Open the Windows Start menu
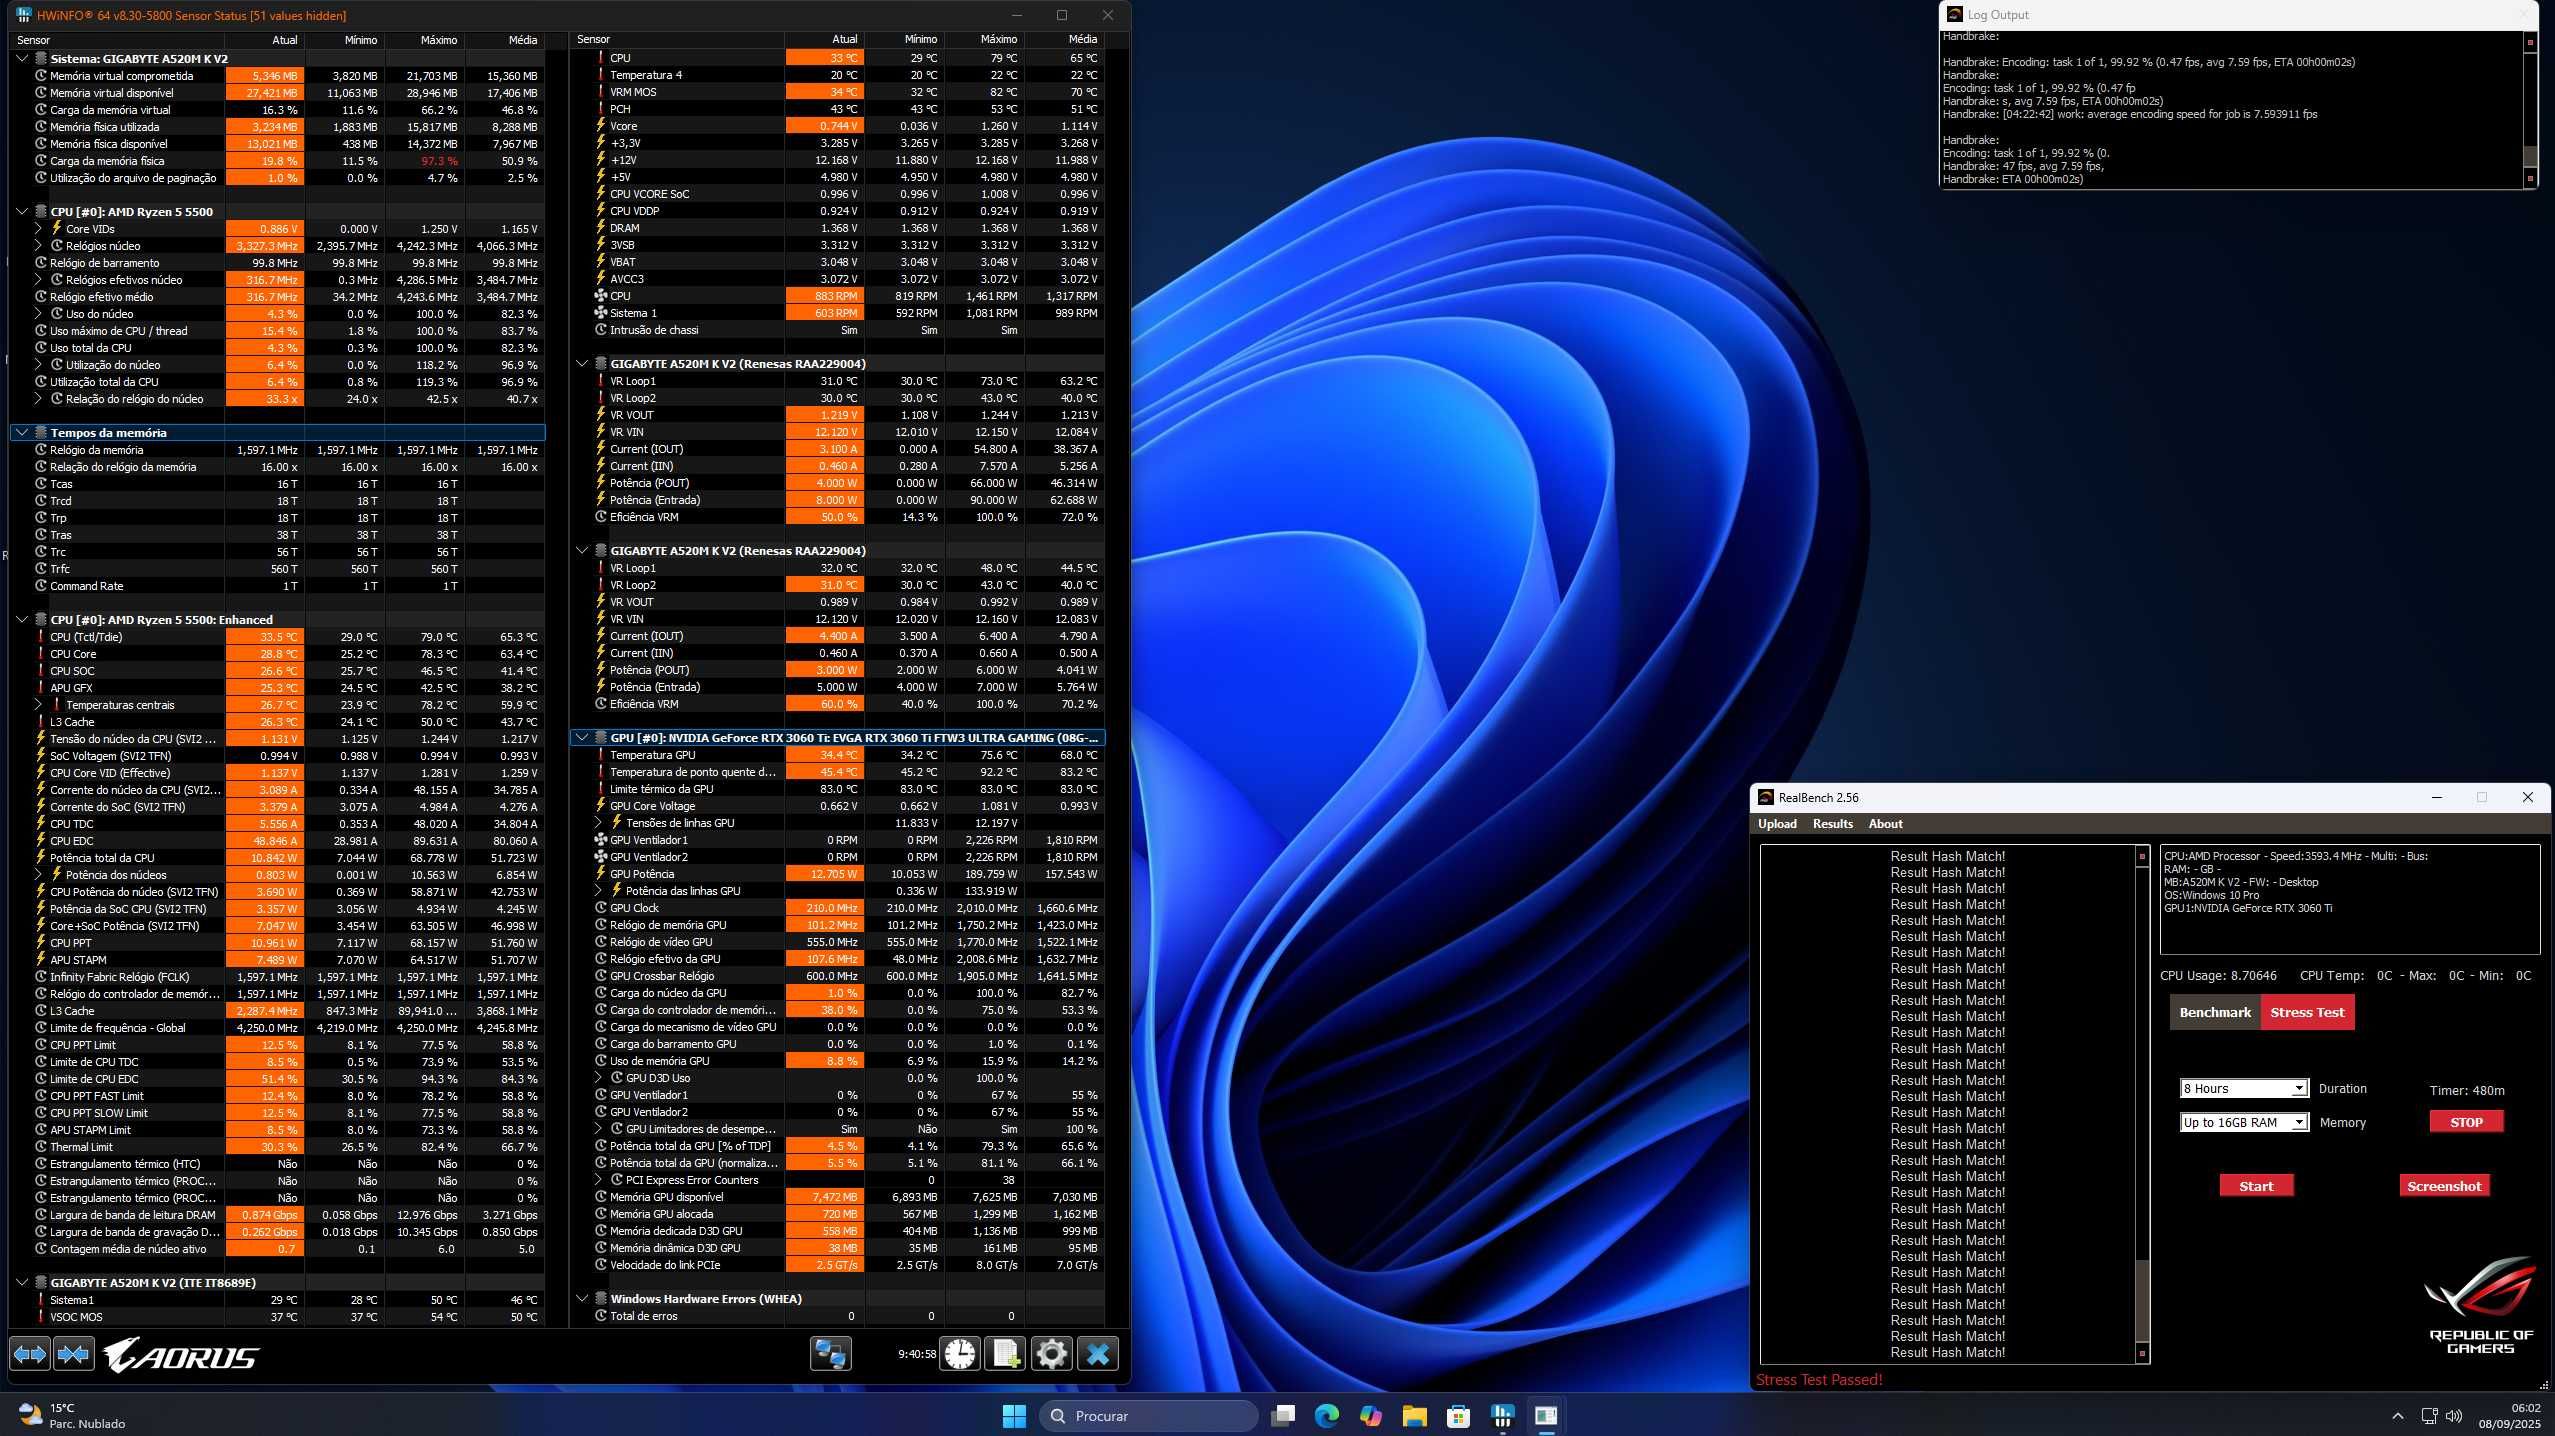Viewport: 2555px width, 1436px height. [1014, 1415]
